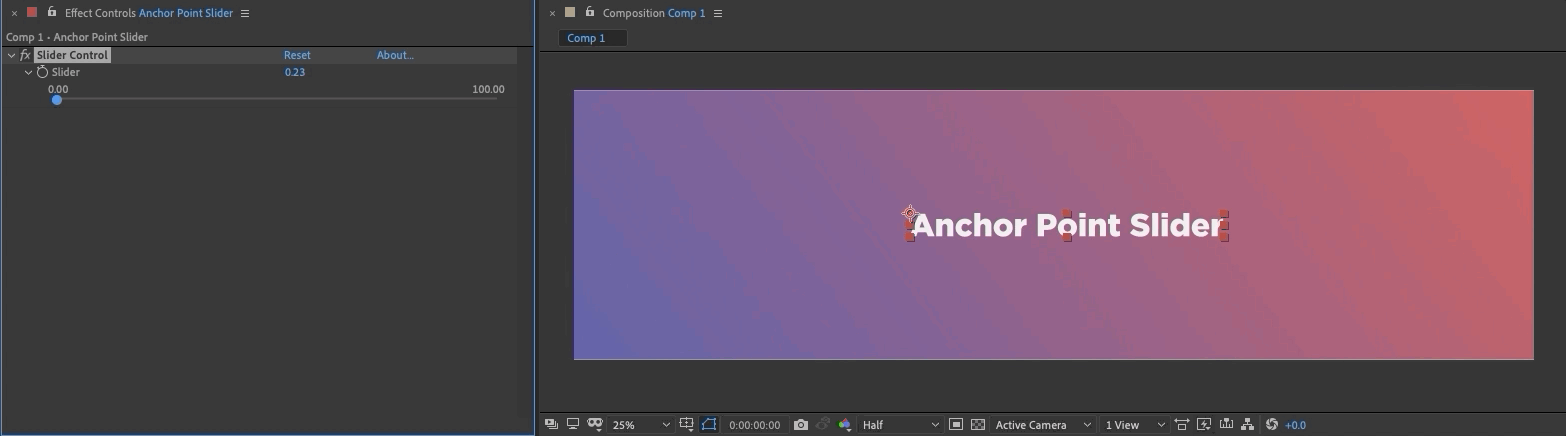Open the Half resolution dropdown
This screenshot has height=436, width=1566.
tap(900, 425)
